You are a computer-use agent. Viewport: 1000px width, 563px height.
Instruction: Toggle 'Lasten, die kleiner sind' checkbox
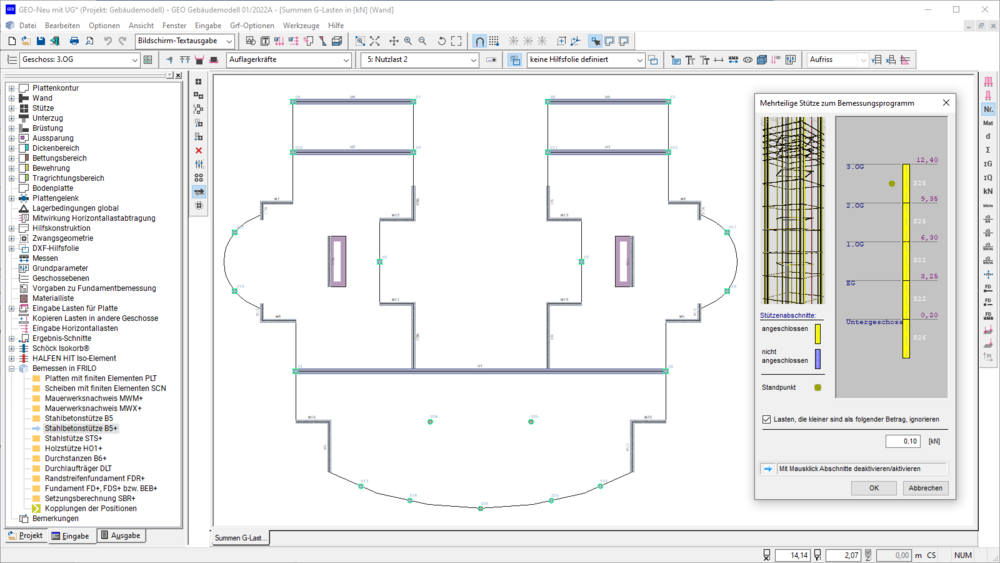767,419
